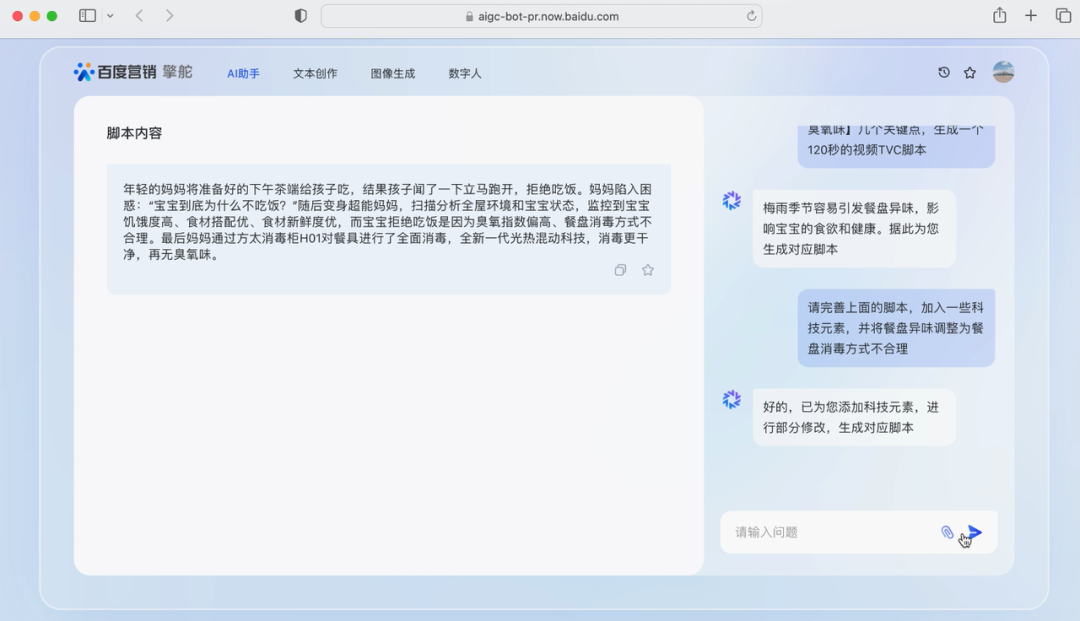Image resolution: width=1080 pixels, height=621 pixels.
Task: Open favorites star in top header
Action: click(x=969, y=73)
